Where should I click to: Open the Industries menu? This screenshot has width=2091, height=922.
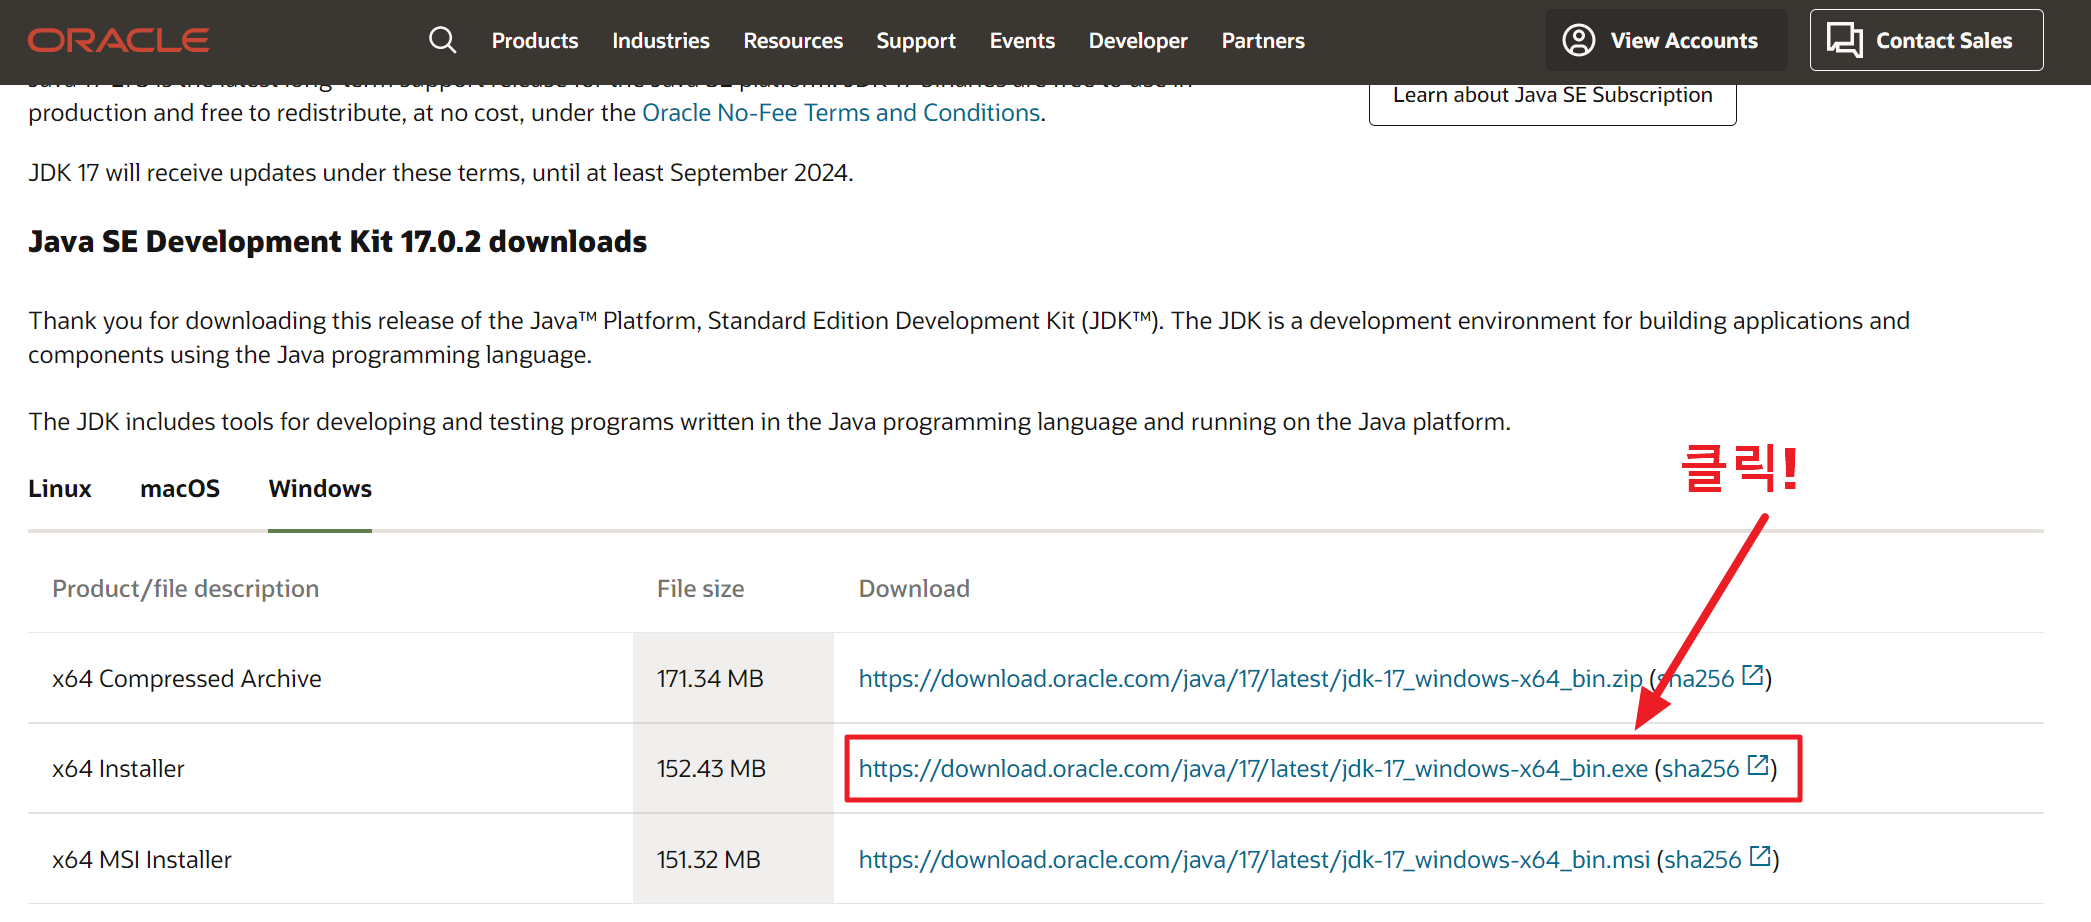click(661, 41)
